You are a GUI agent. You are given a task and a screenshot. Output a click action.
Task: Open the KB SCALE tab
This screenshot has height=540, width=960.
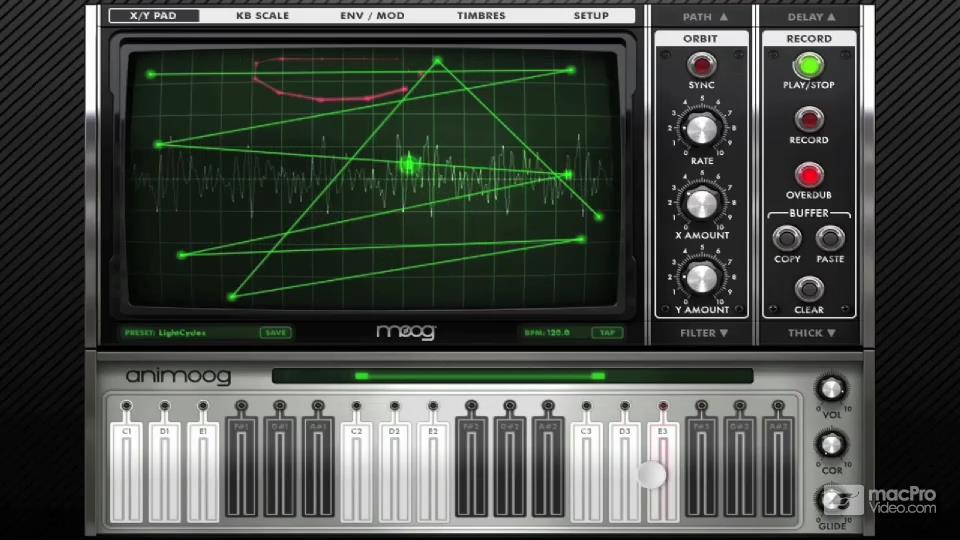(263, 15)
